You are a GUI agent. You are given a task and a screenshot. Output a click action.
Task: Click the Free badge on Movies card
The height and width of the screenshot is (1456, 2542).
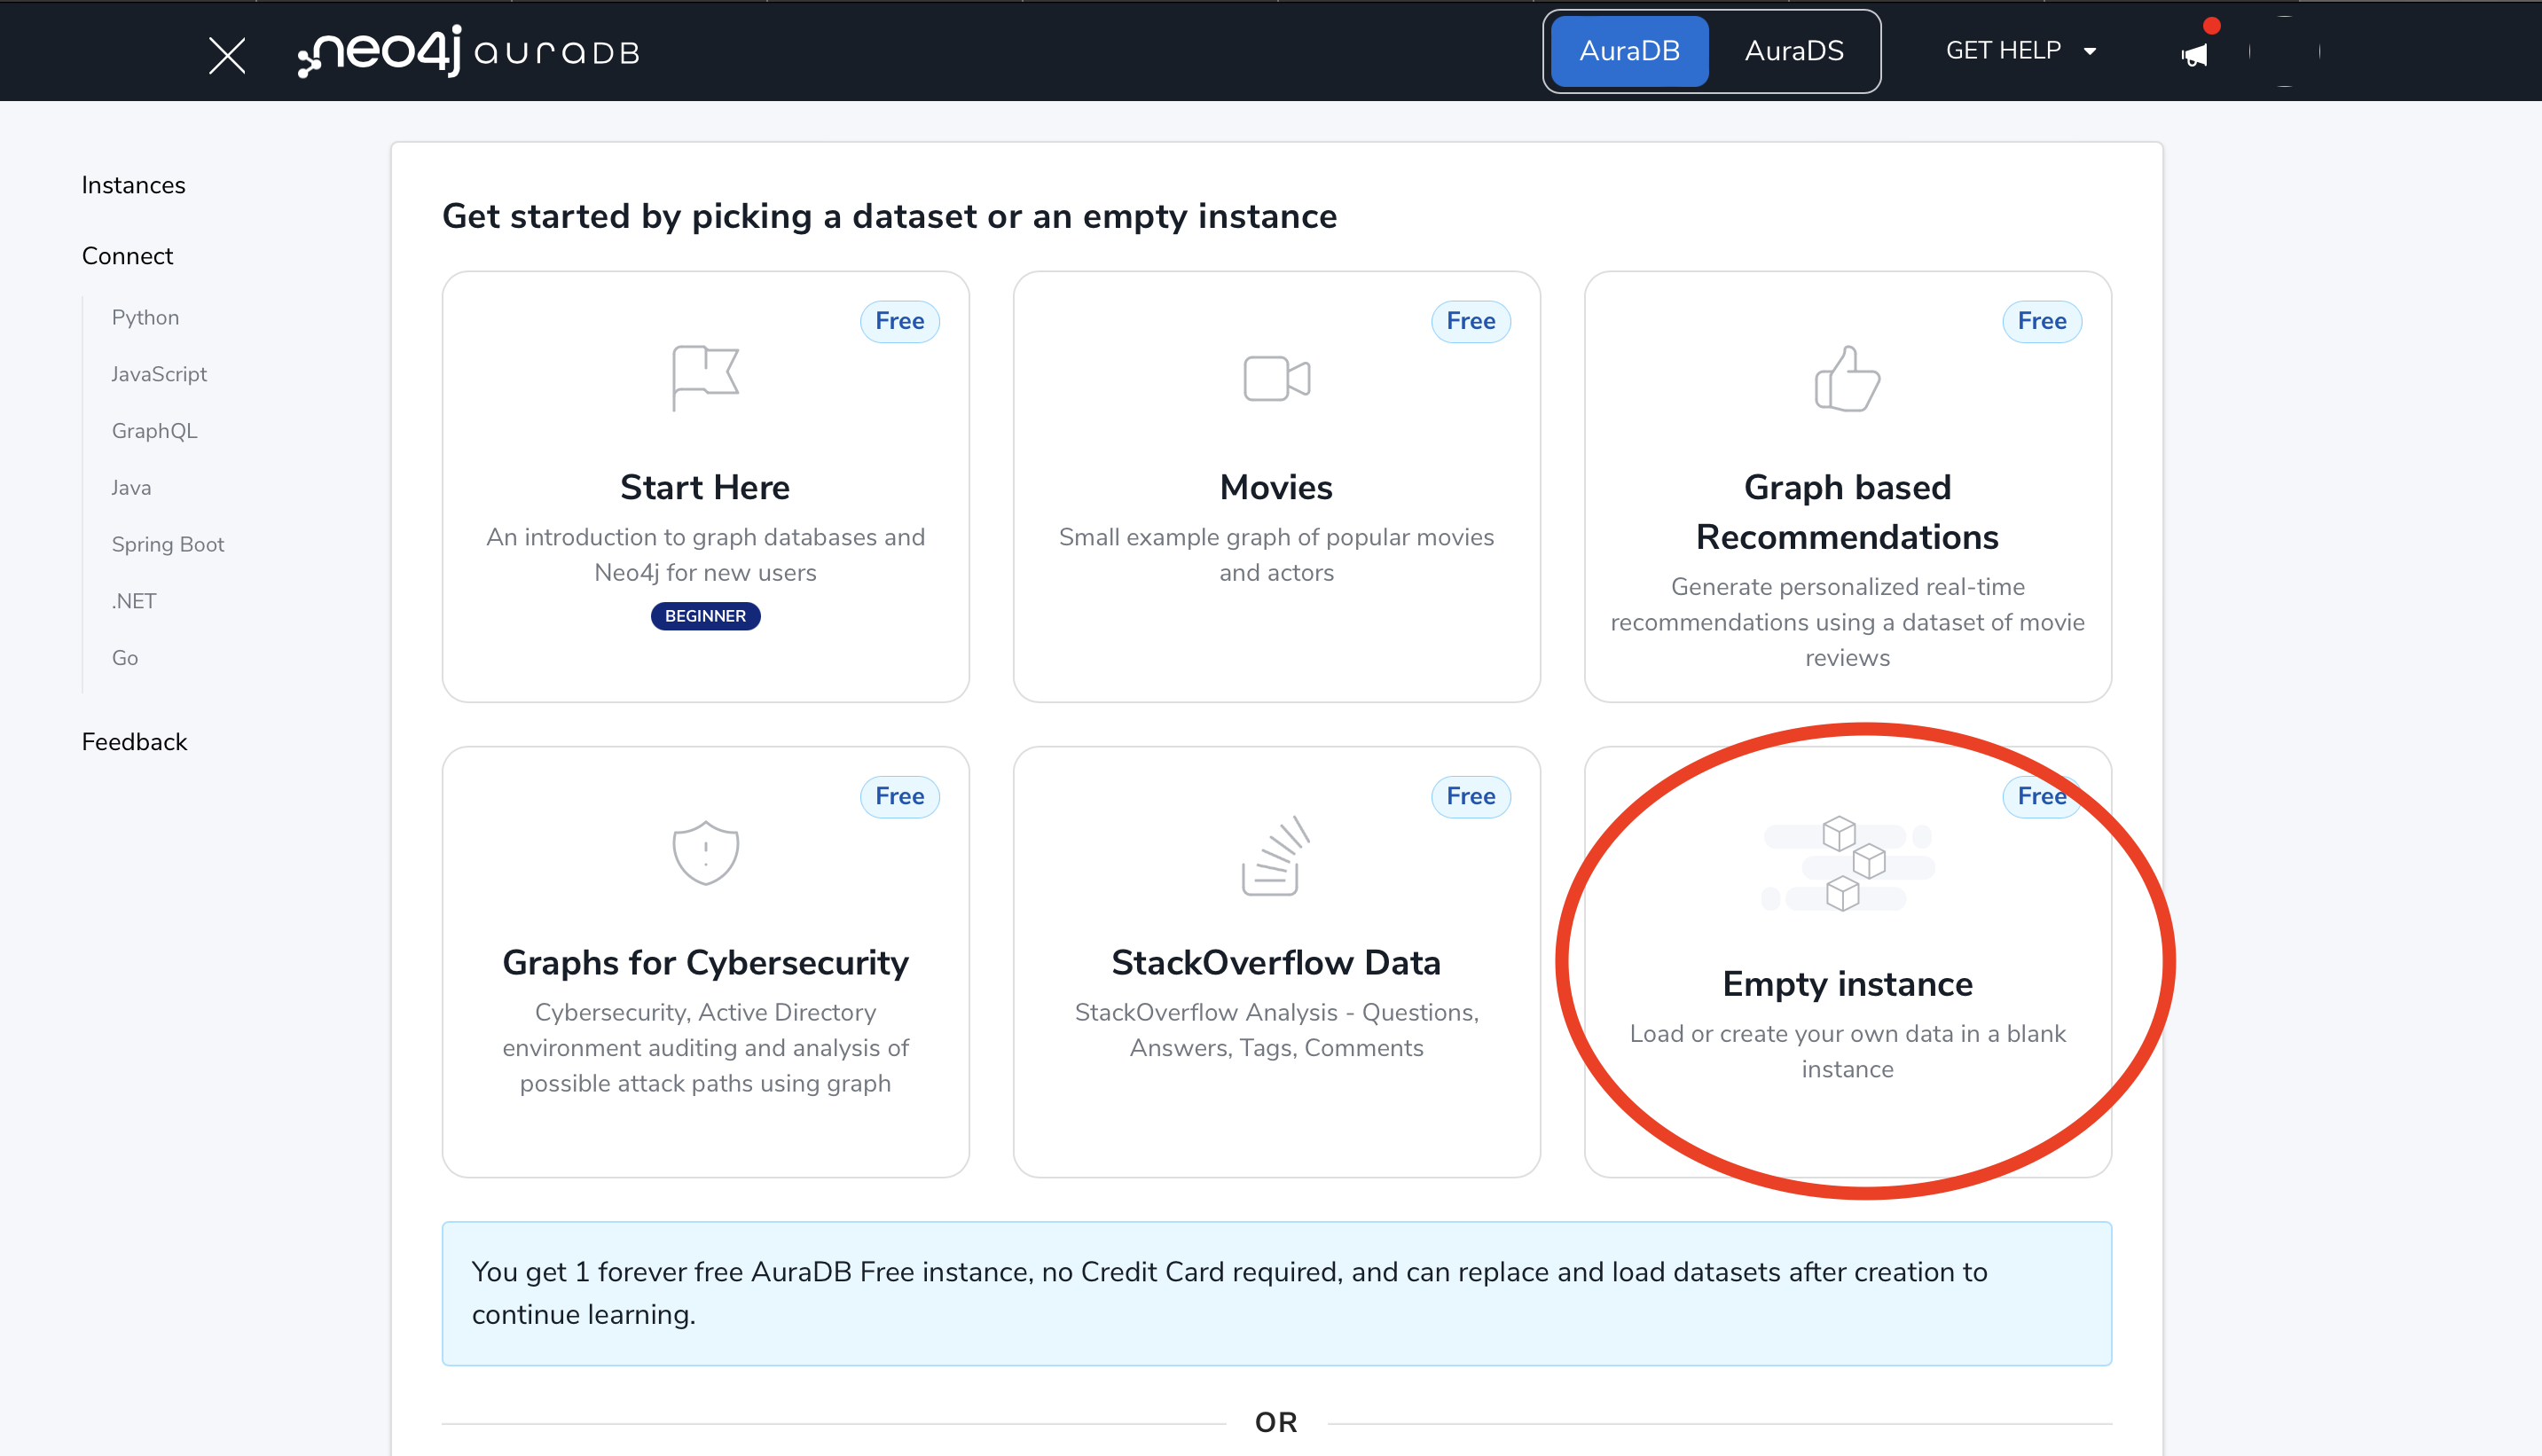pyautogui.click(x=1470, y=321)
